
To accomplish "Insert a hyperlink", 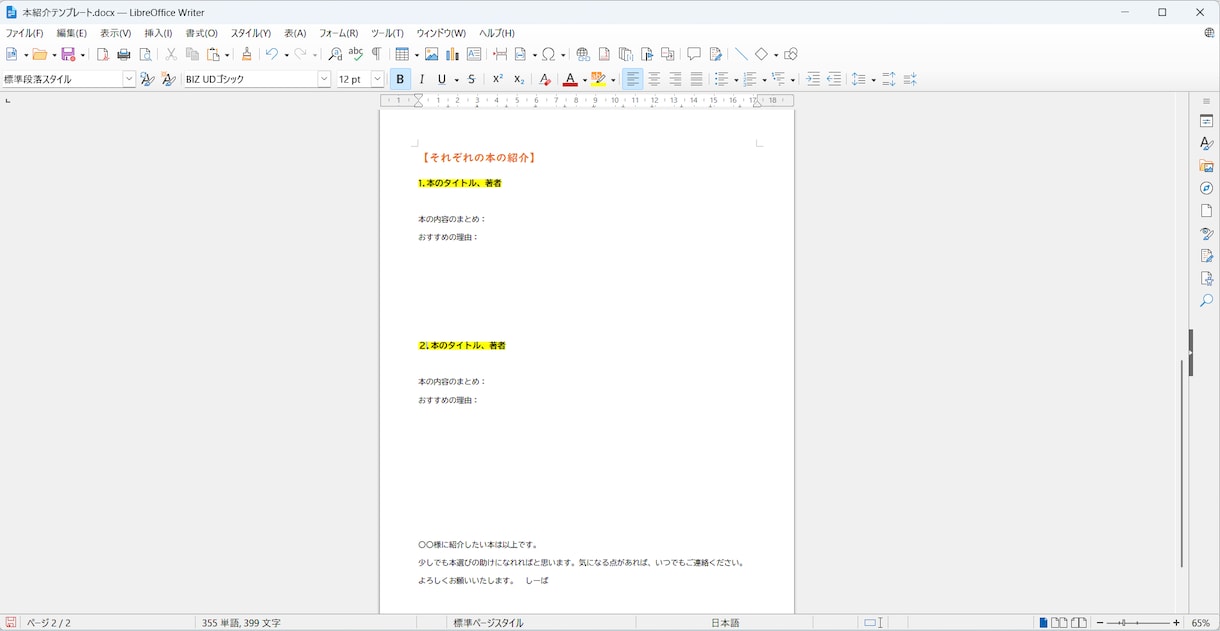I will pyautogui.click(x=583, y=54).
